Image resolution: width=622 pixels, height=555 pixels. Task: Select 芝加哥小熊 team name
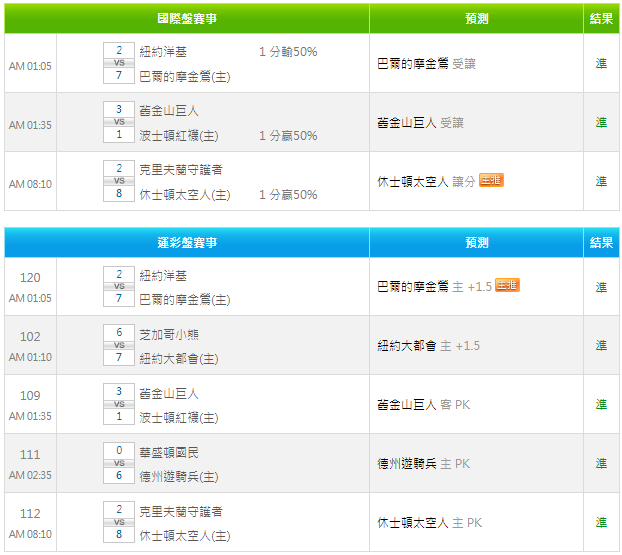pos(169,334)
